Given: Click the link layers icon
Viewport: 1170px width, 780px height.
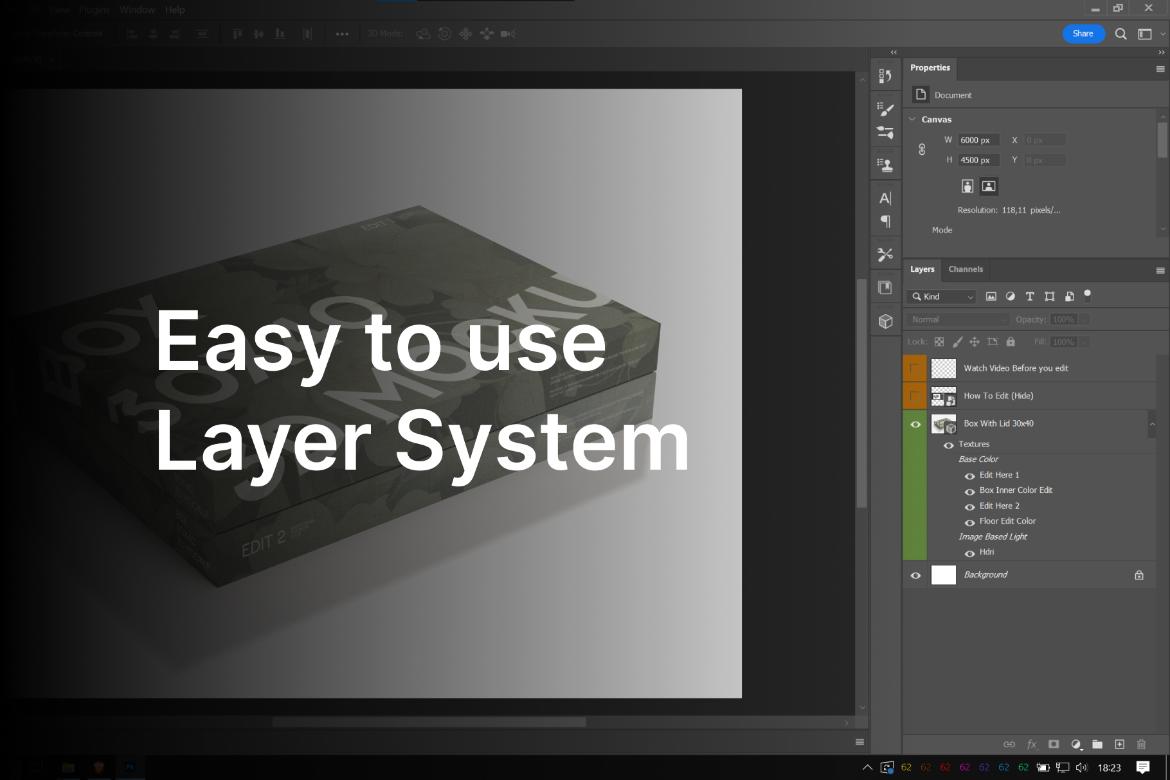Looking at the screenshot, I should 1009,744.
